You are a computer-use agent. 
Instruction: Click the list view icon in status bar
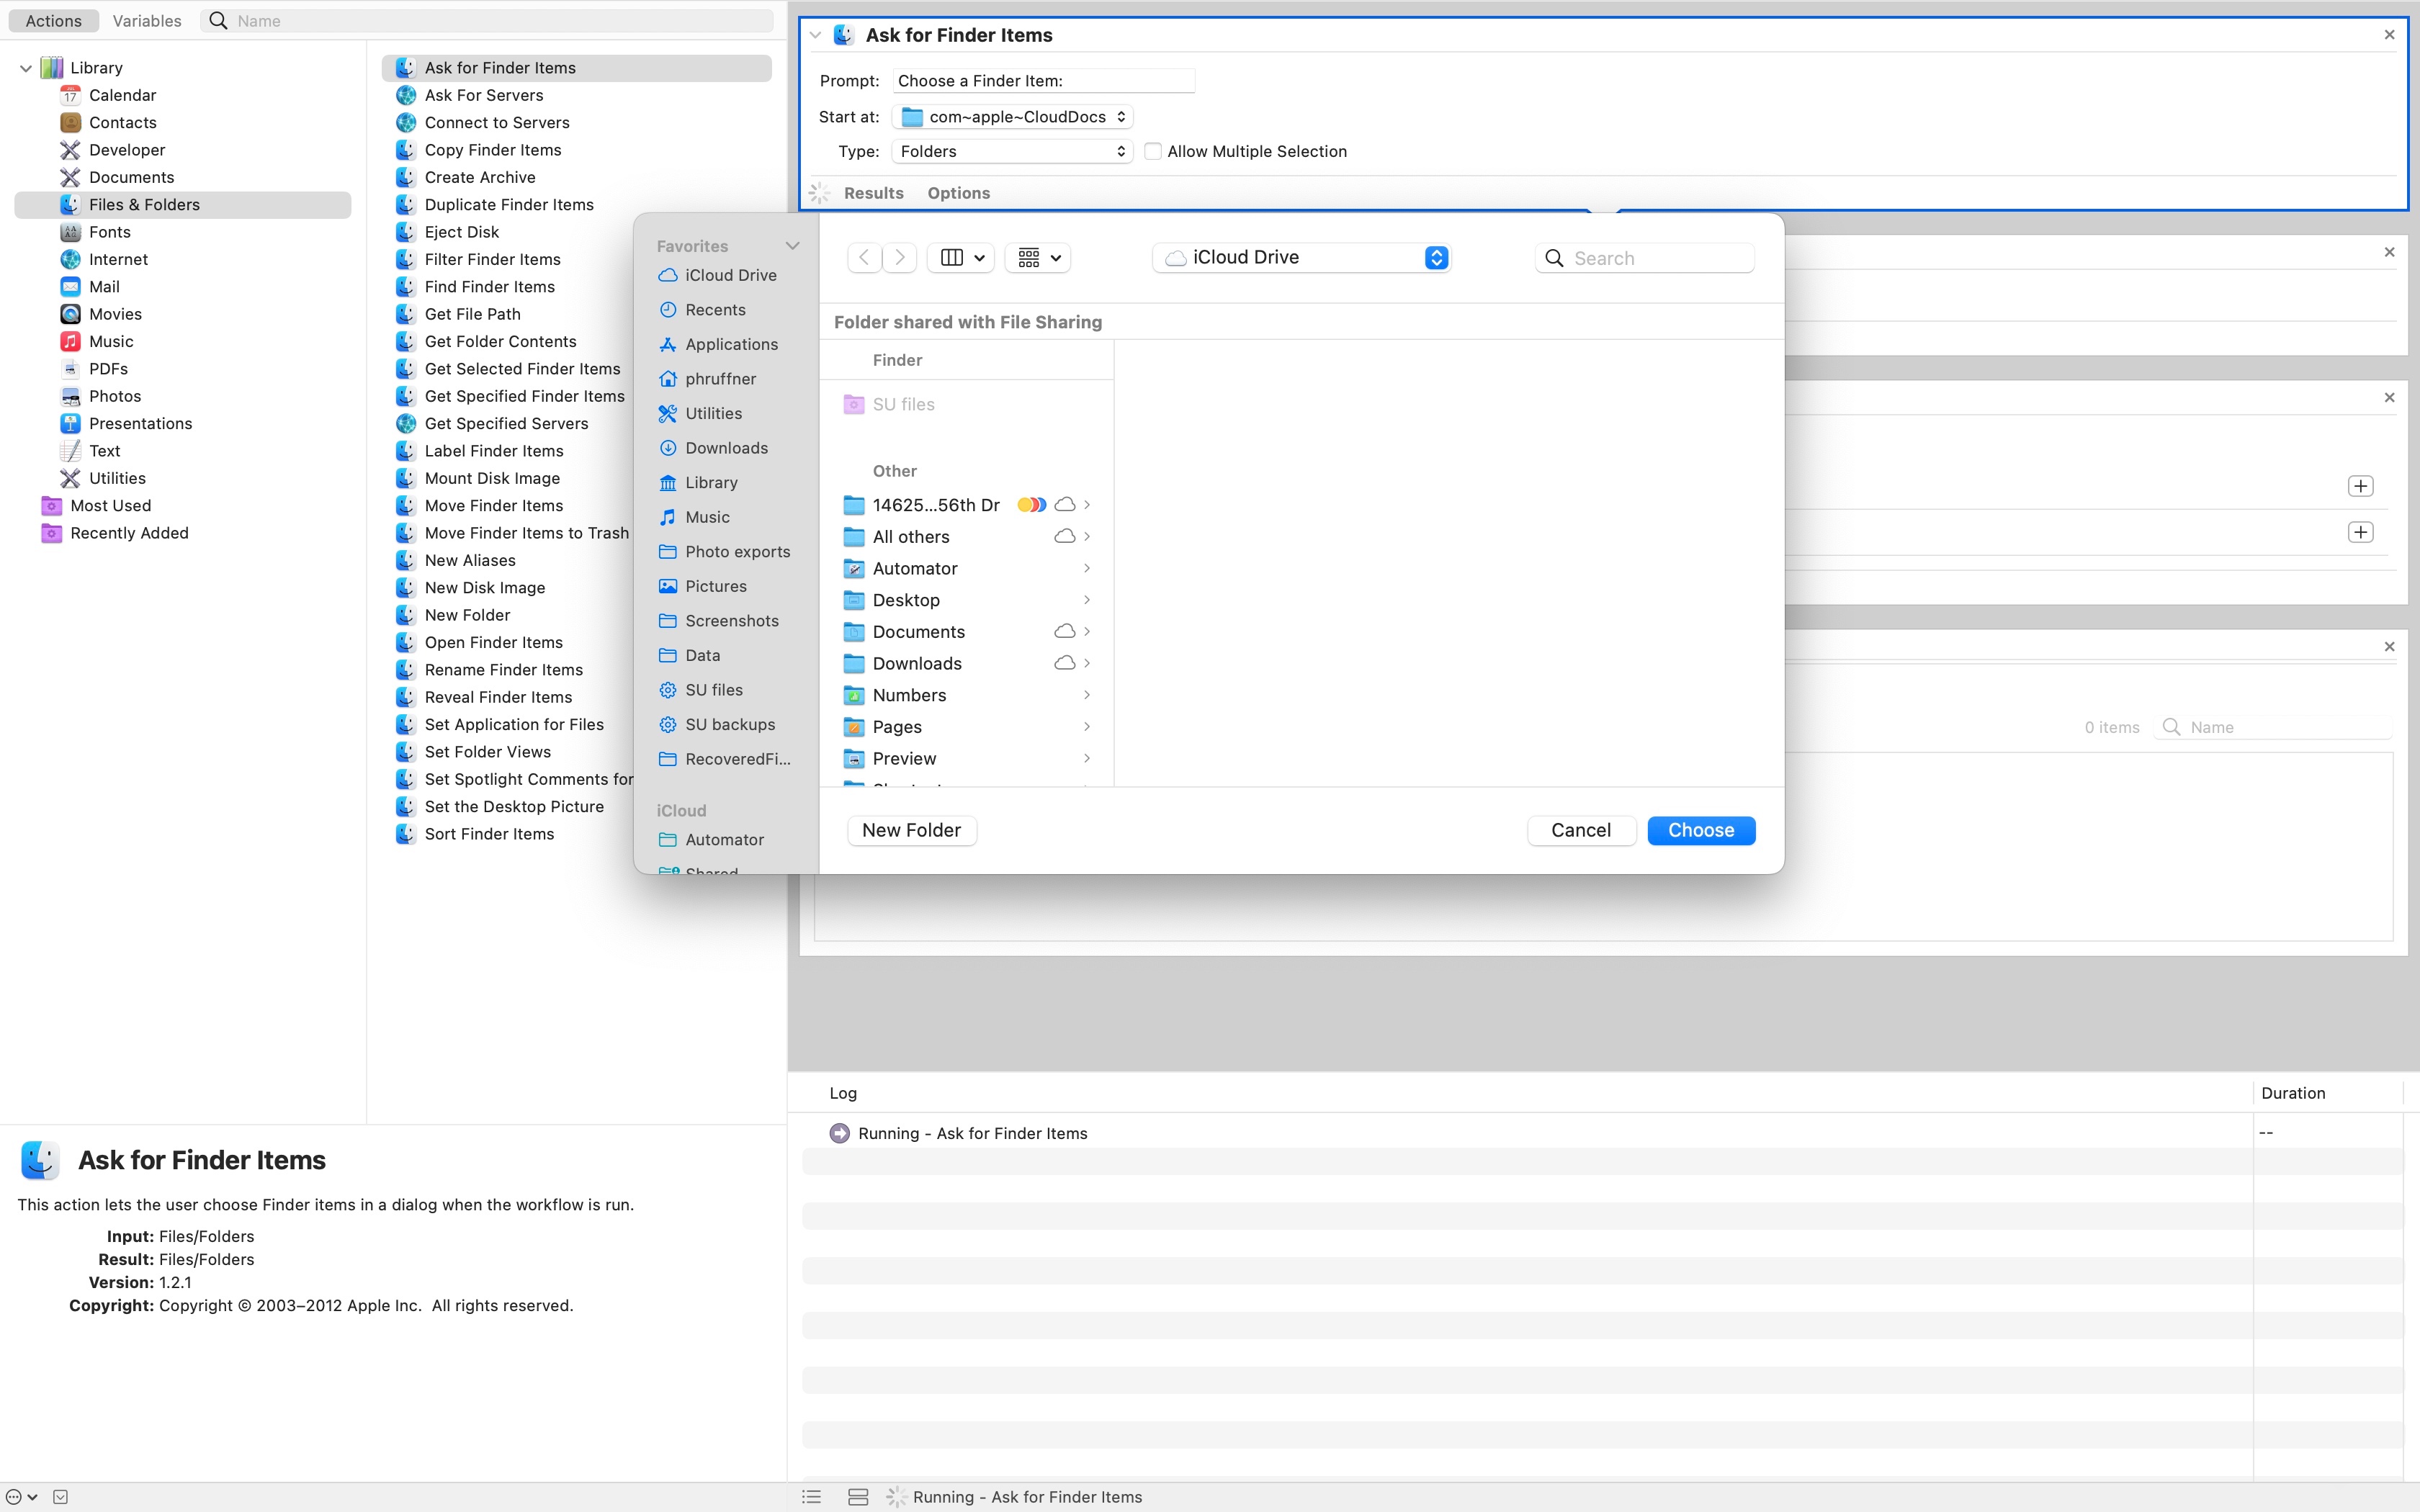811,1497
